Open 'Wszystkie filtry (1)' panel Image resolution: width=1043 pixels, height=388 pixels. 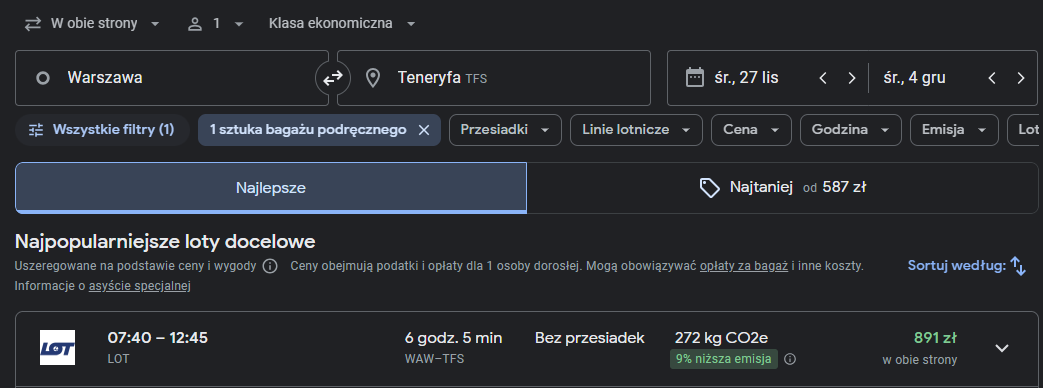(102, 130)
